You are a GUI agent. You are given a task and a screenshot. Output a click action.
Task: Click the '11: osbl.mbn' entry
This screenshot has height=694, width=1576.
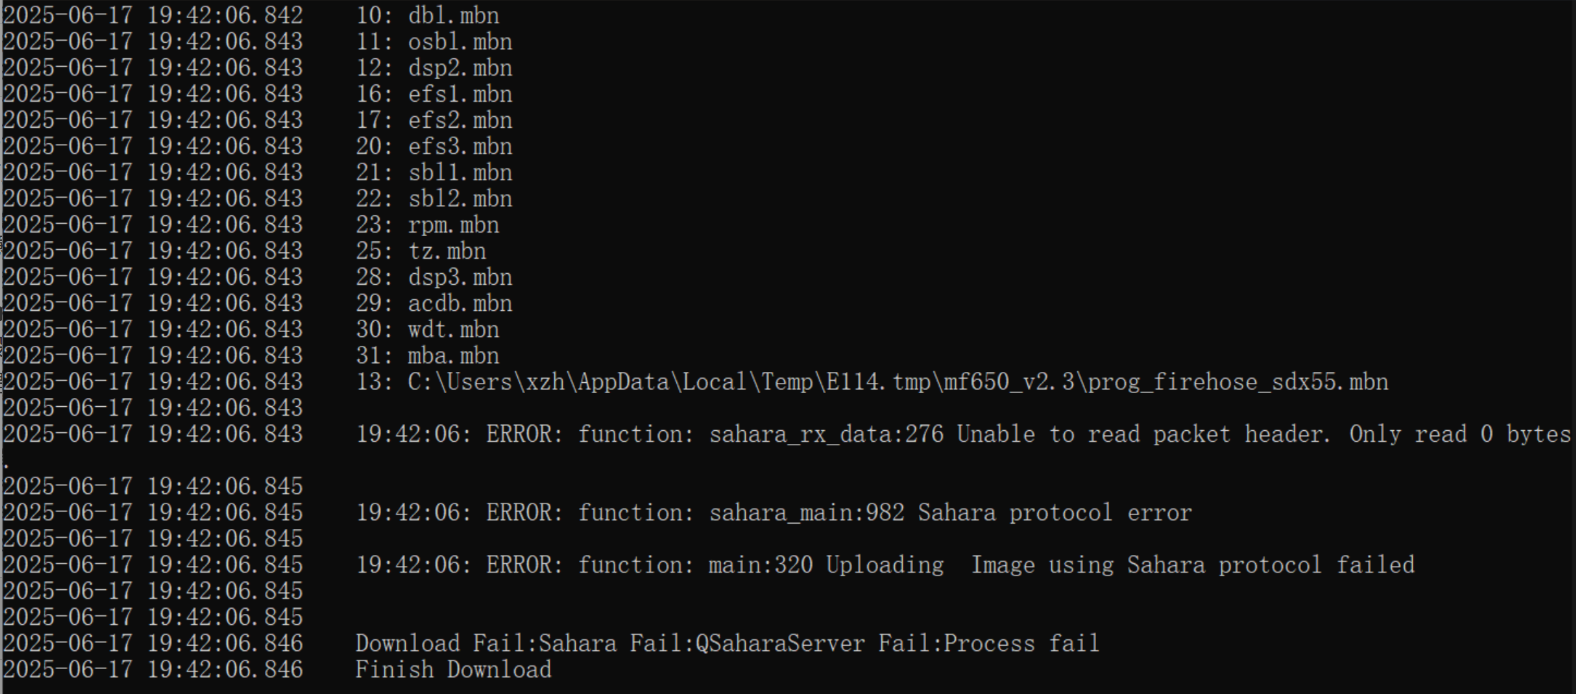tap(434, 42)
